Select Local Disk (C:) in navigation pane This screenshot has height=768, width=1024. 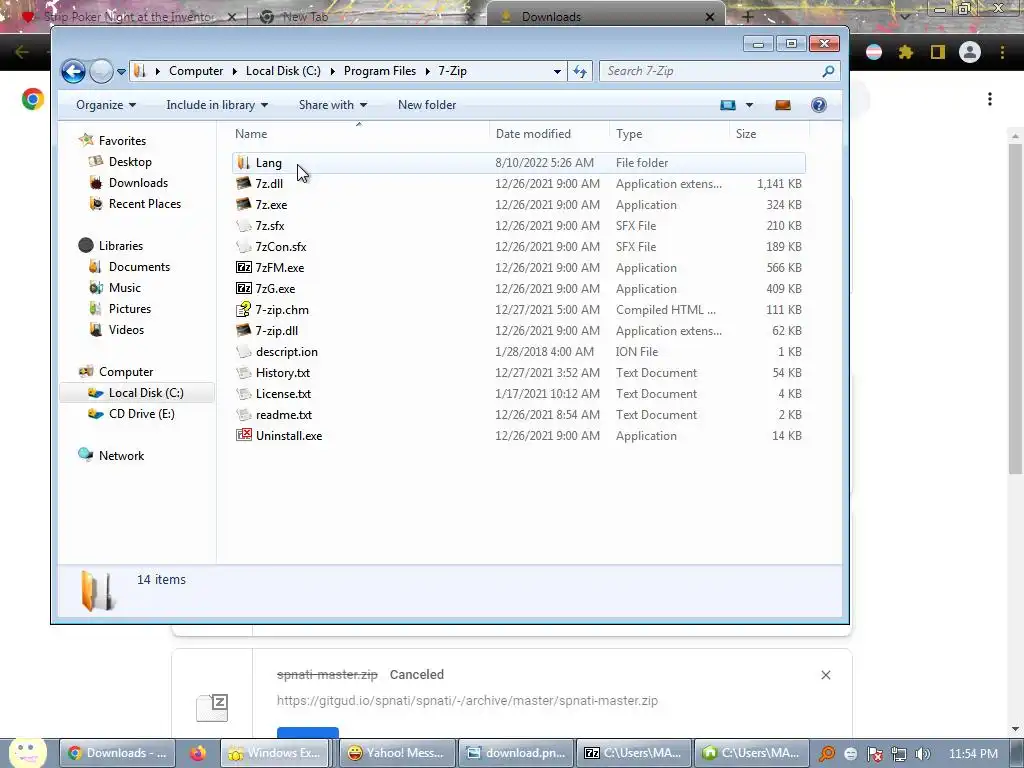(146, 392)
